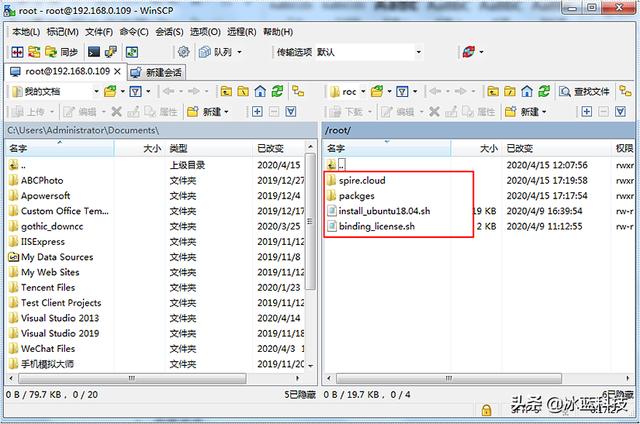
Task: Select the Visual Studio 2019 folder
Action: pos(60,333)
